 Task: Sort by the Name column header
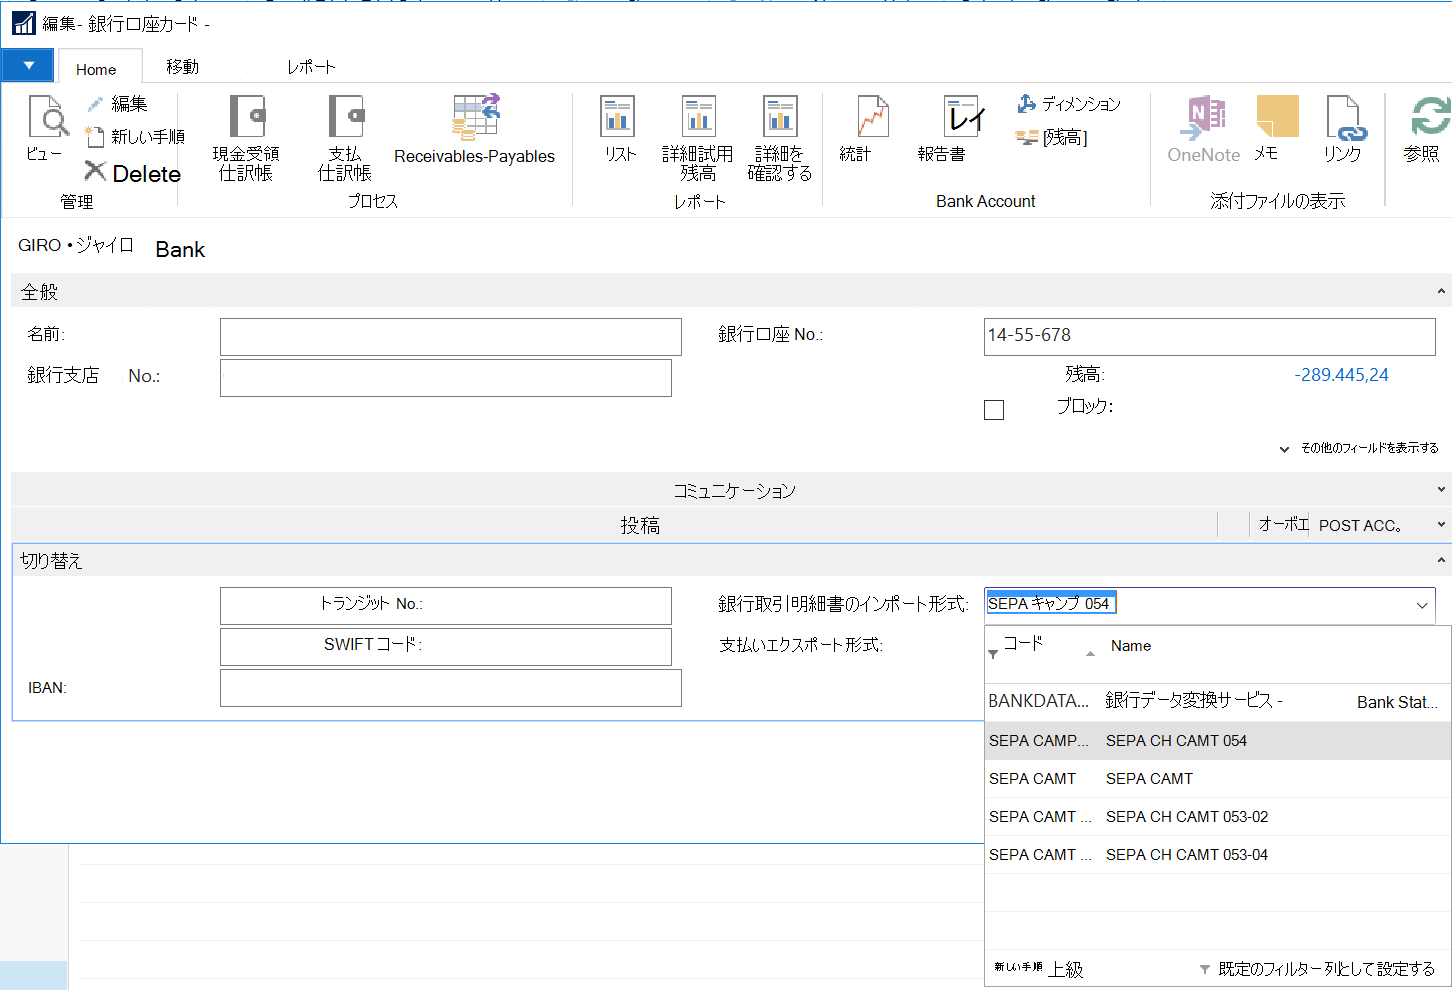(x=1131, y=646)
